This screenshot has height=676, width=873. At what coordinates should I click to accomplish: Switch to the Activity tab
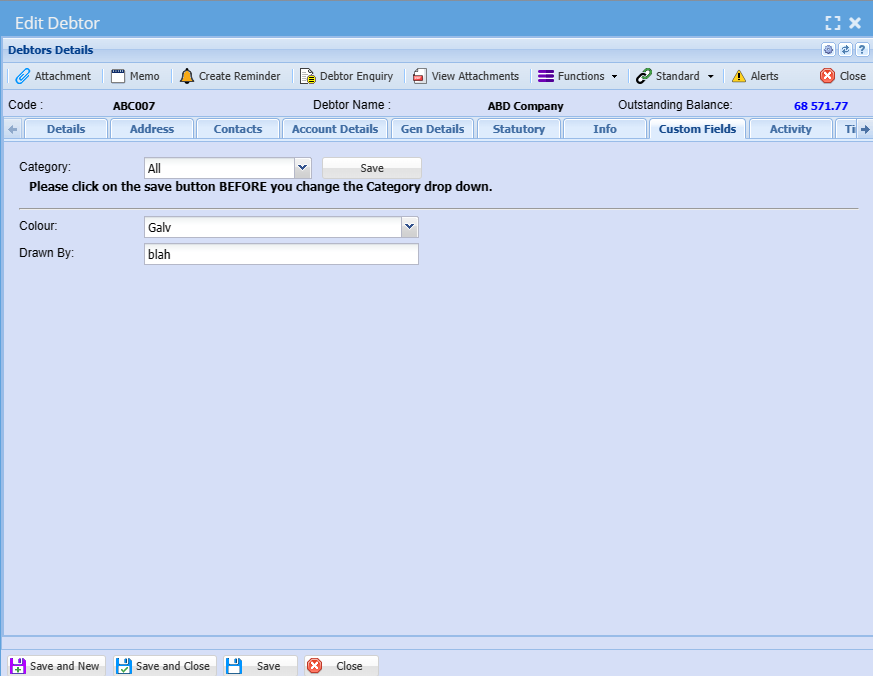pyautogui.click(x=791, y=129)
